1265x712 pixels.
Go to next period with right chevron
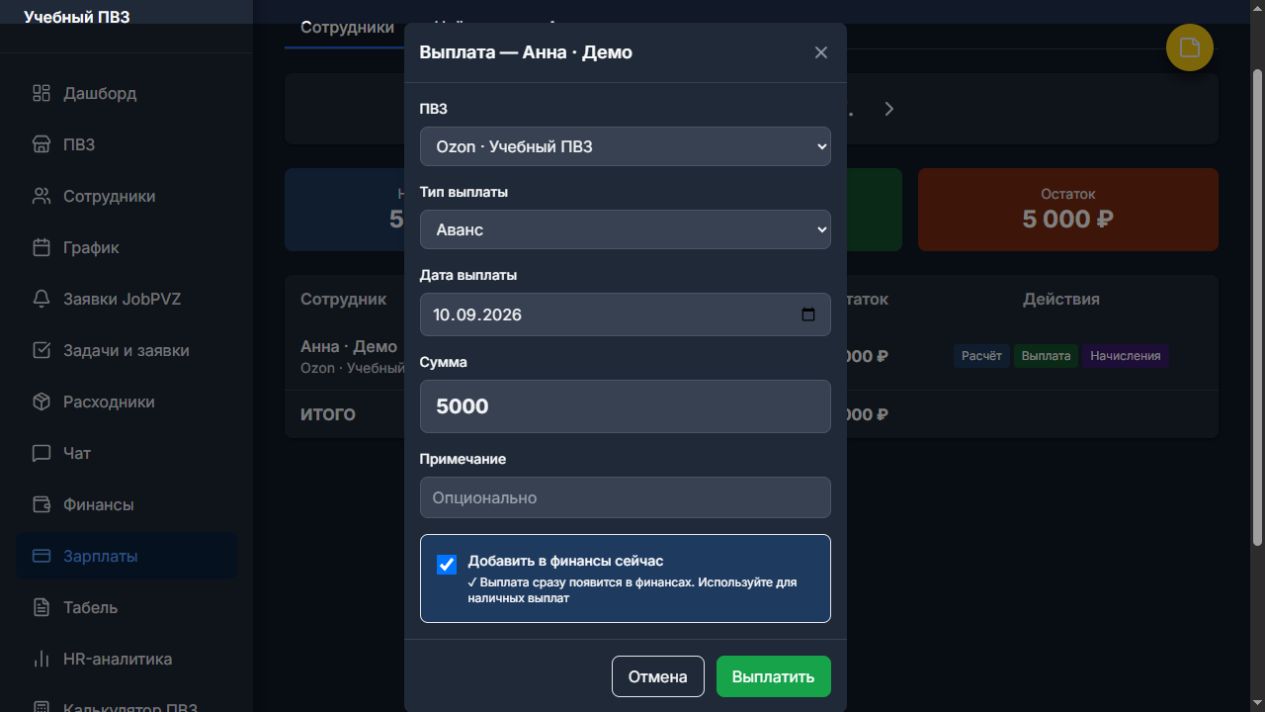coord(889,109)
